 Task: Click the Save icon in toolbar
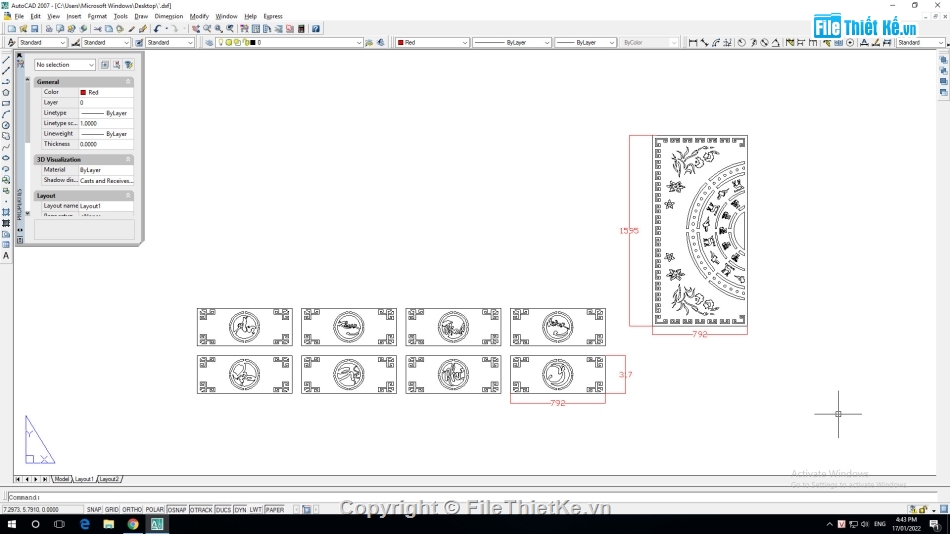tap(35, 28)
